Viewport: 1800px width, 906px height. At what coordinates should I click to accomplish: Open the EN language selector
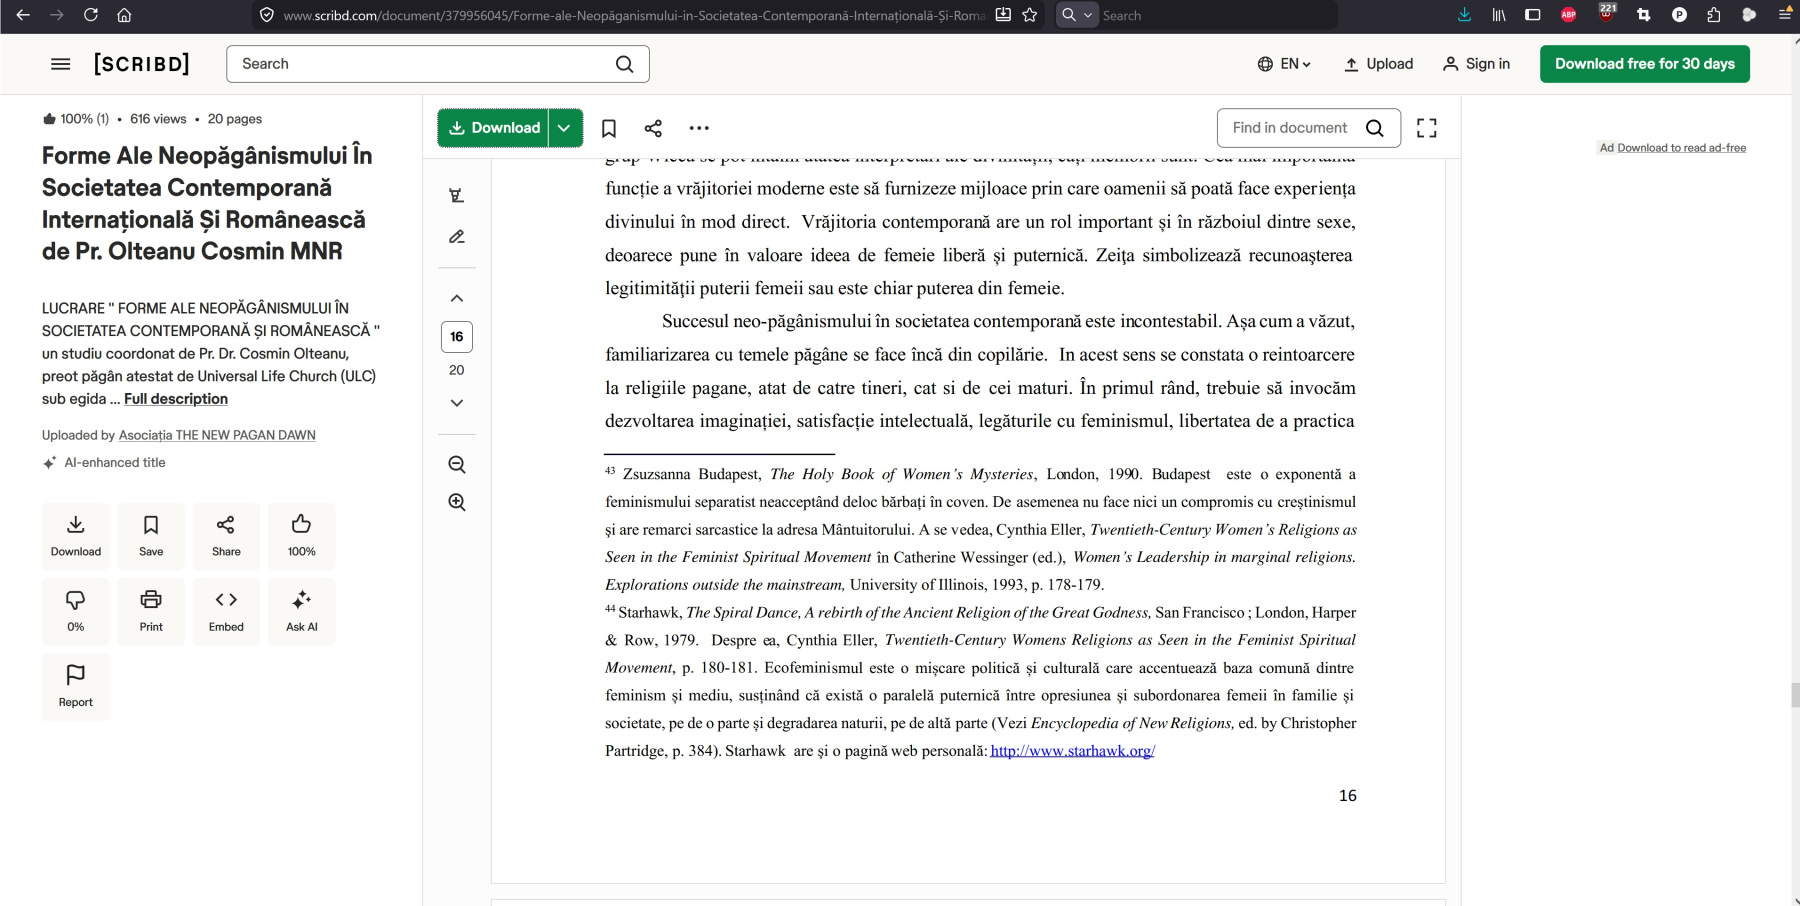[1284, 64]
